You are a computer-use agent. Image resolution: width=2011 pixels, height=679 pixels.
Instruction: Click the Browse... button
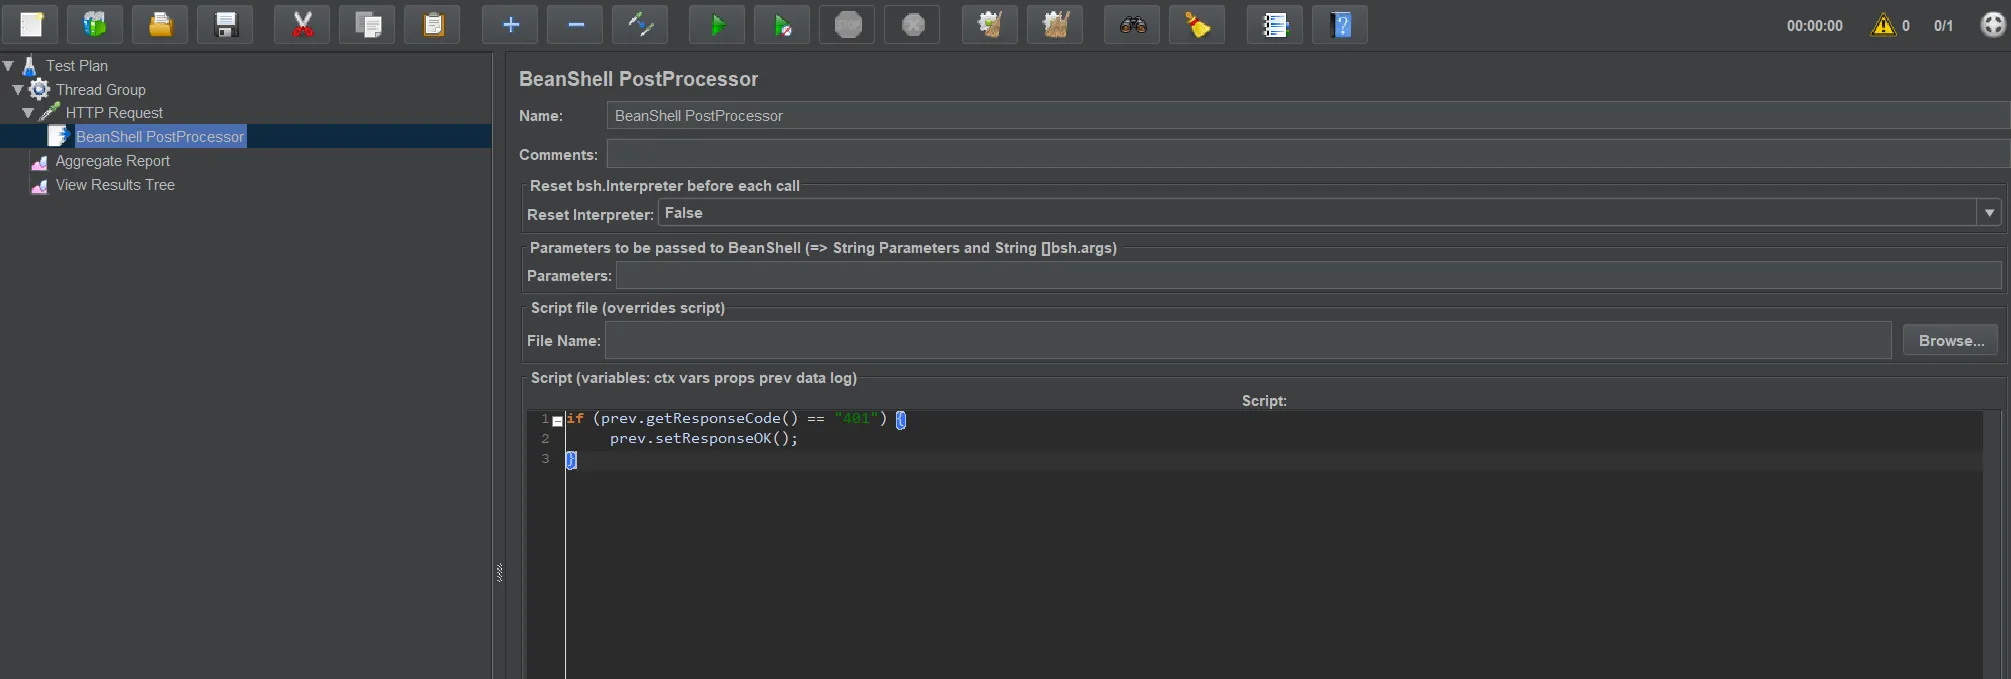click(1951, 340)
